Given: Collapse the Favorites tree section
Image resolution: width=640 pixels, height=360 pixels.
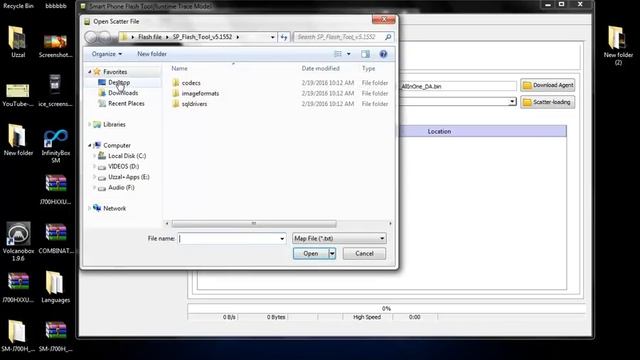Looking at the screenshot, I should point(90,72).
